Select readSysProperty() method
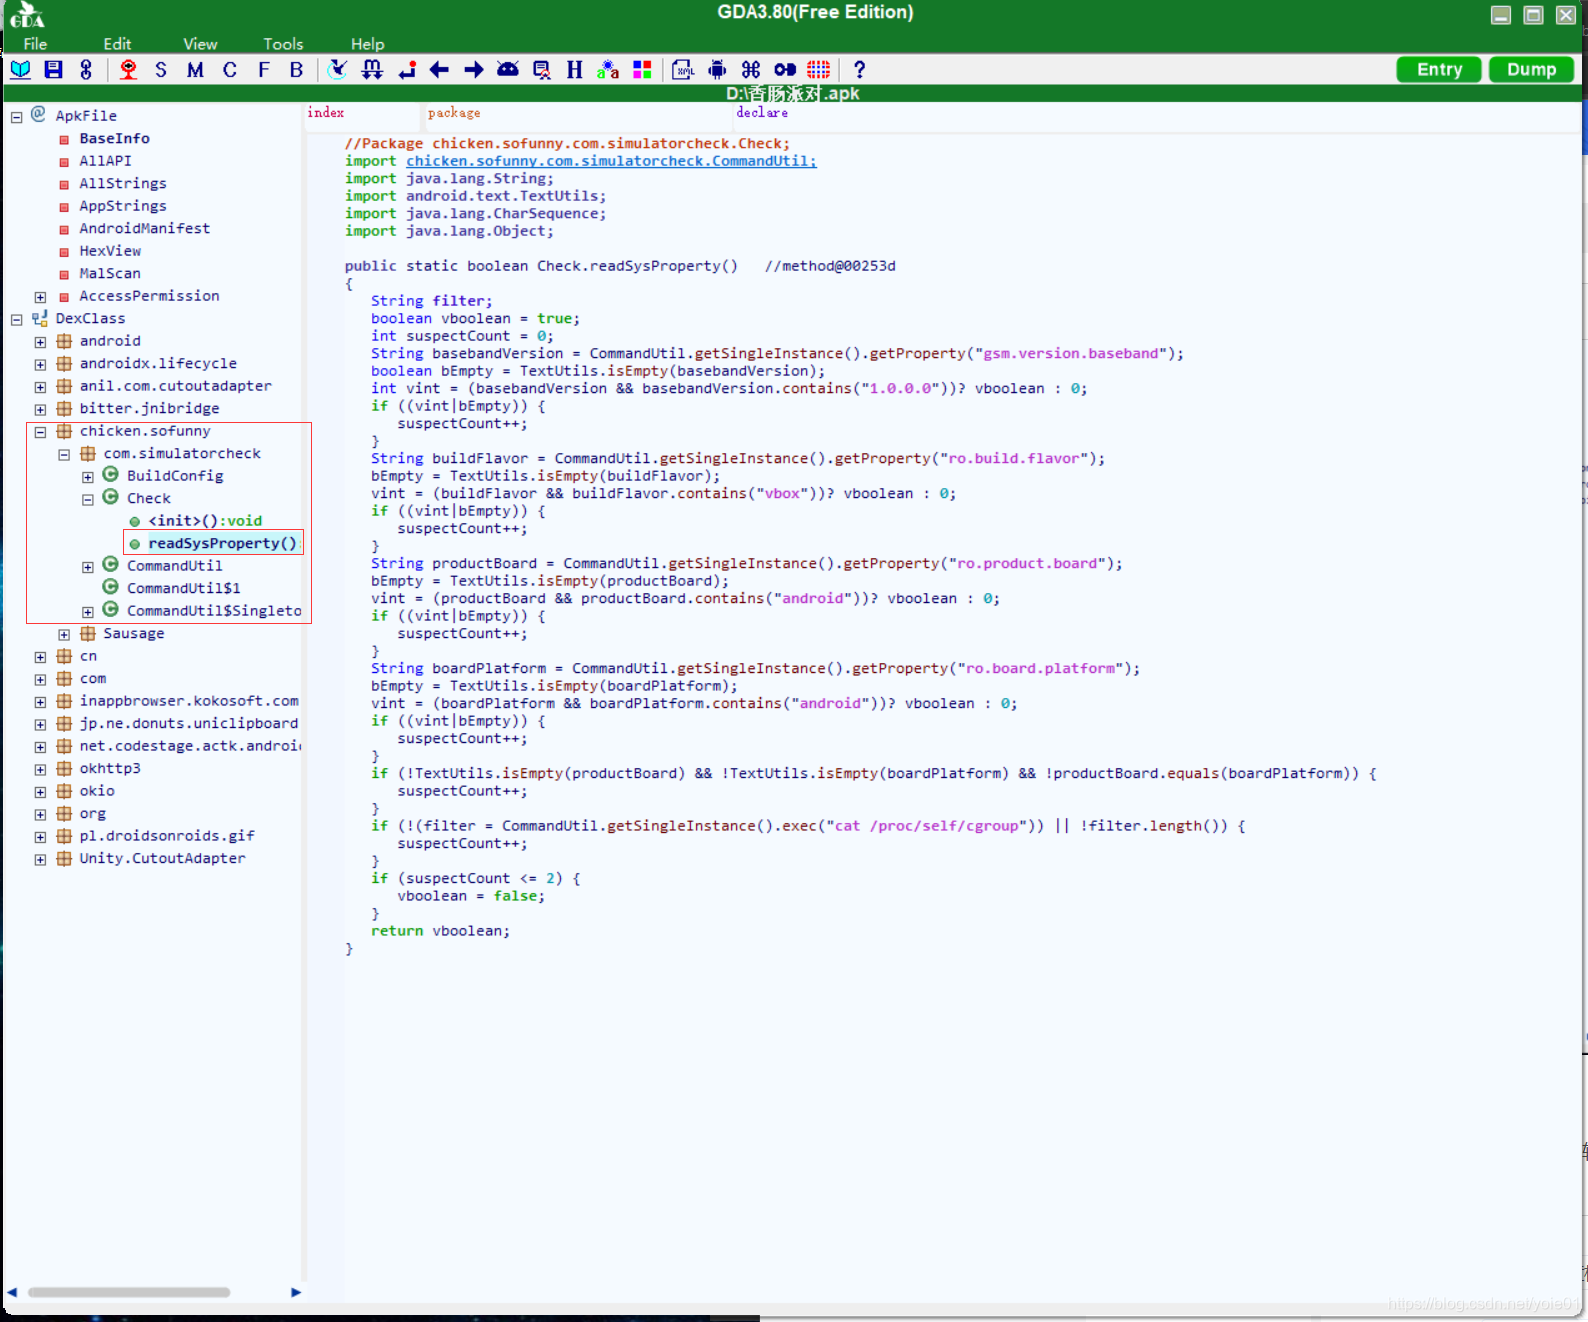Screen dimensions: 1588x1322 222,543
